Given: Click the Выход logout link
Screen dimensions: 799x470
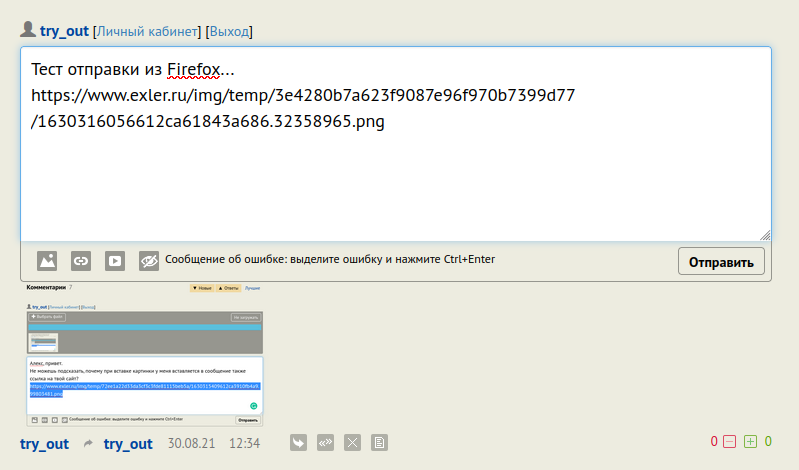Looking at the screenshot, I should pyautogui.click(x=229, y=32).
